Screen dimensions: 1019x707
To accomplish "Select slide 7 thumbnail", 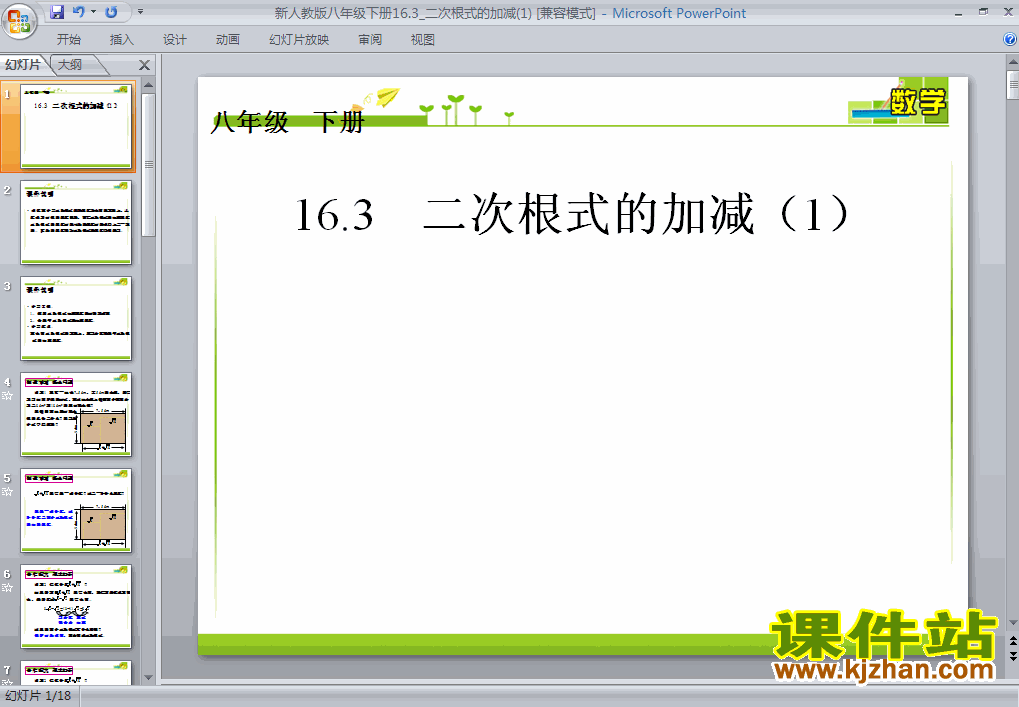I will click(x=76, y=673).
